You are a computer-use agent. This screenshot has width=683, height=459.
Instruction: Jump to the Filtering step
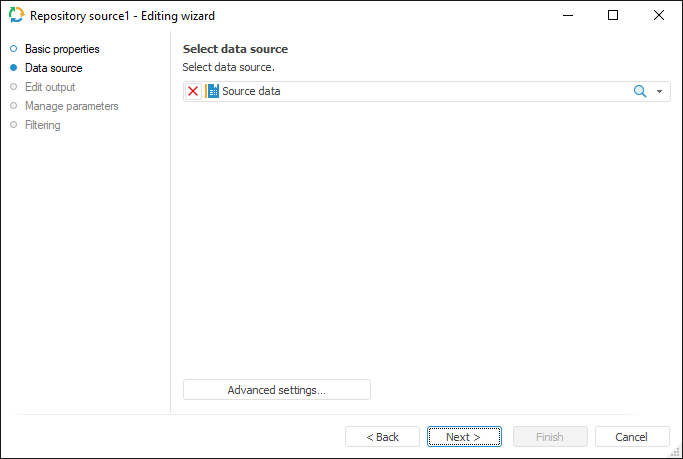[42, 125]
